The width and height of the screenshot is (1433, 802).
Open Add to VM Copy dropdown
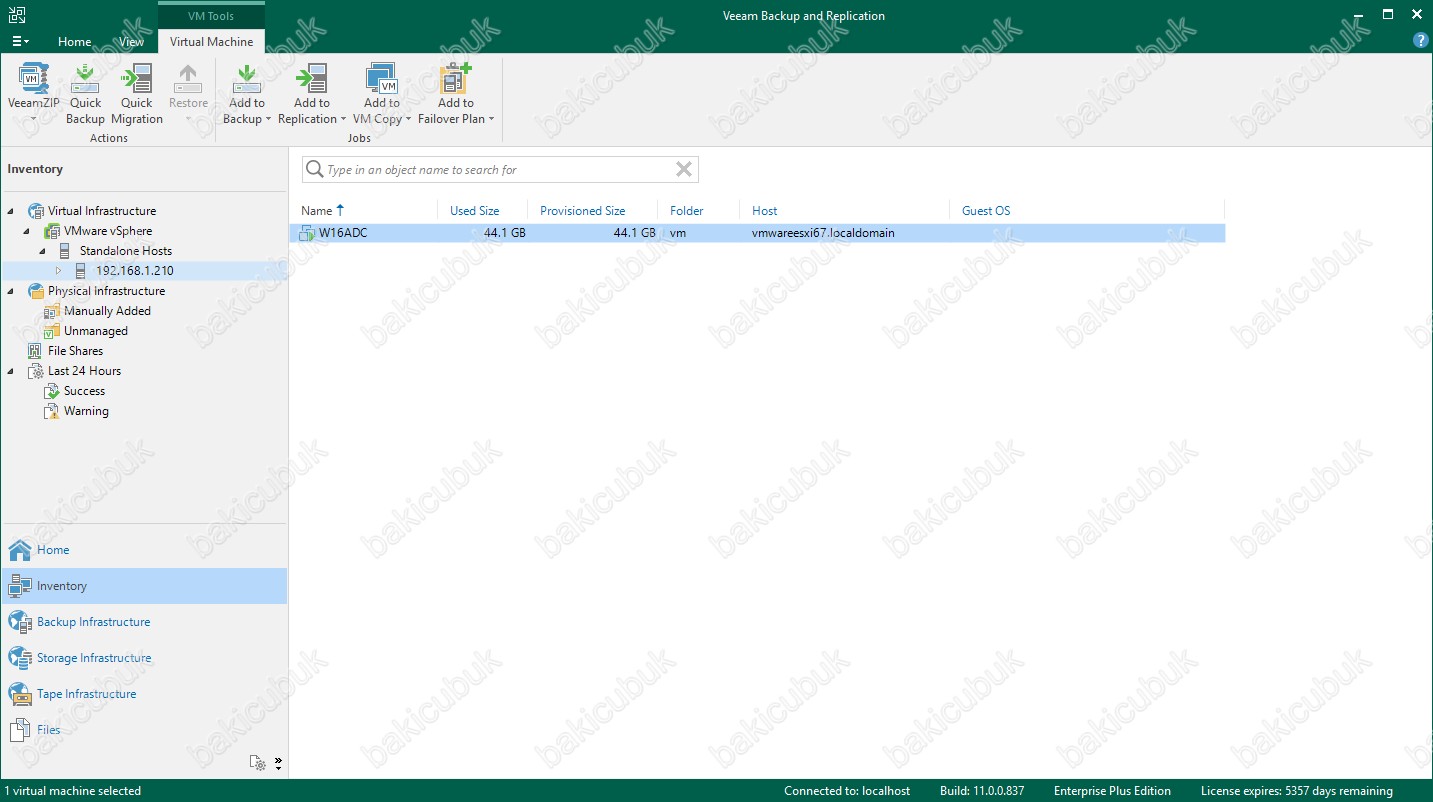[x=381, y=94]
